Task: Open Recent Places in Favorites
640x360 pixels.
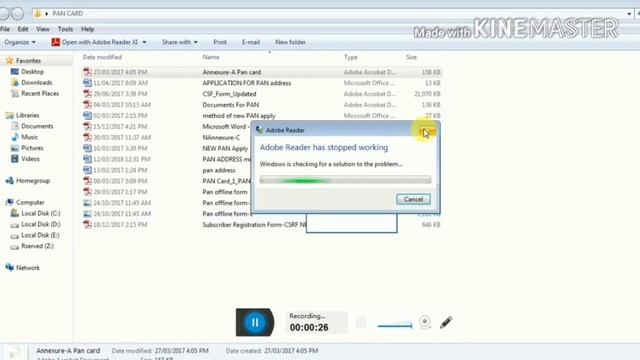Action: pyautogui.click(x=40, y=93)
